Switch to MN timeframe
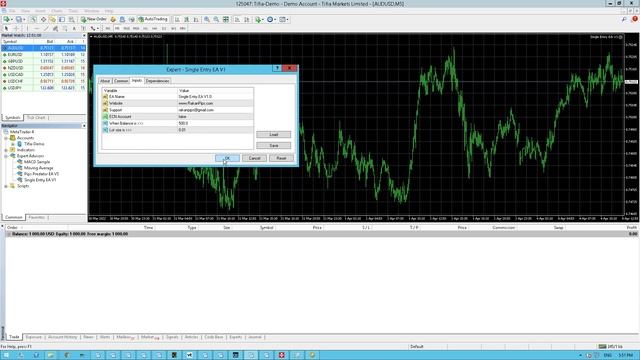 (183, 29)
